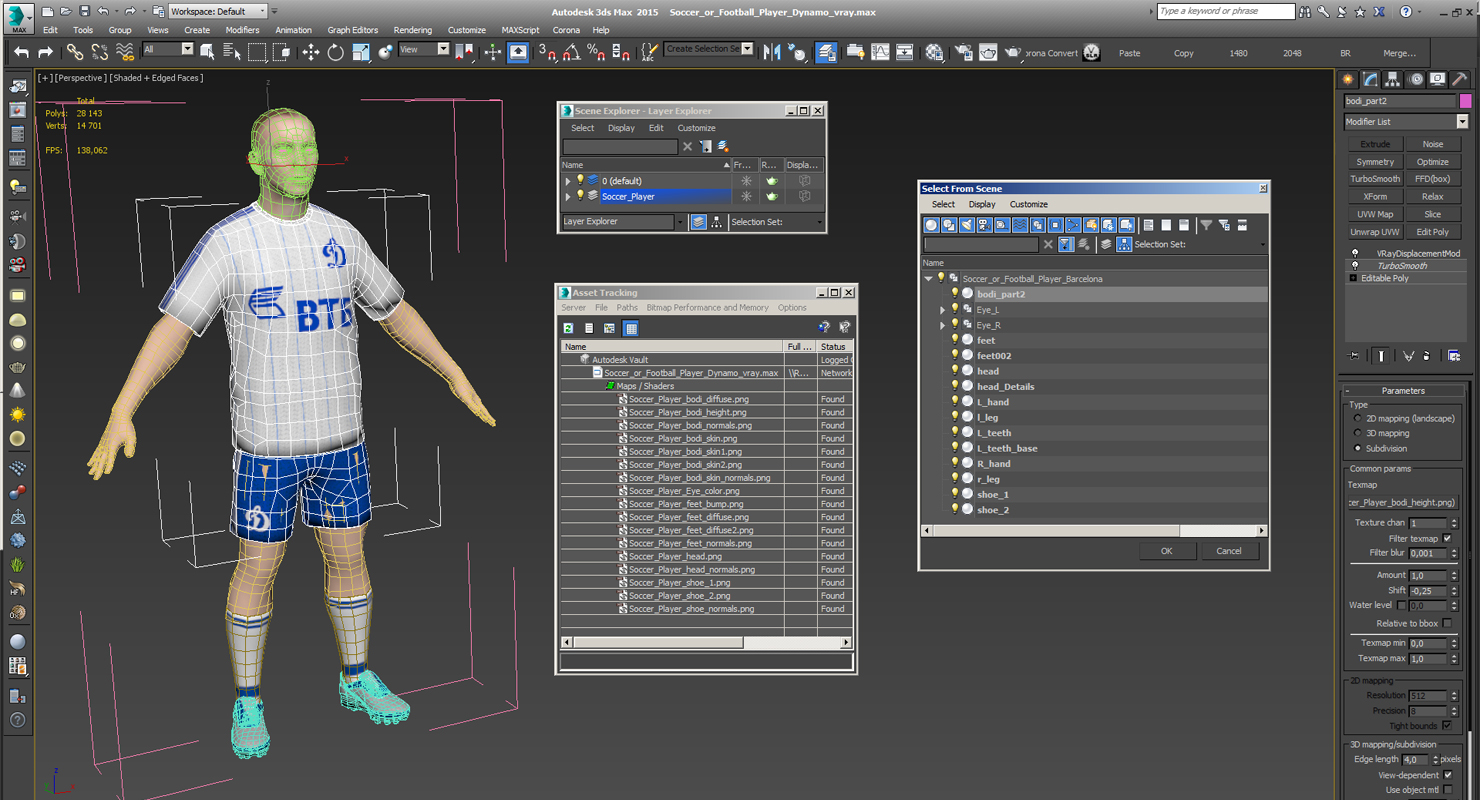Click Configure Modifier Sets icon

pyautogui.click(x=1454, y=355)
